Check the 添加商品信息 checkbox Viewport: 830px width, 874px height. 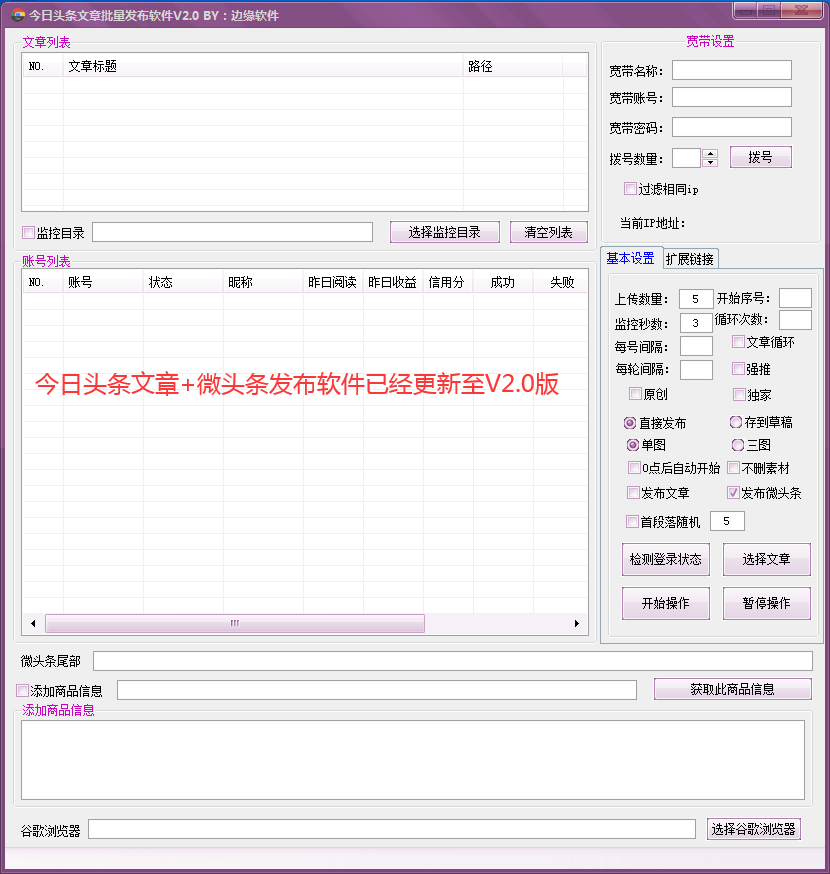coord(22,691)
